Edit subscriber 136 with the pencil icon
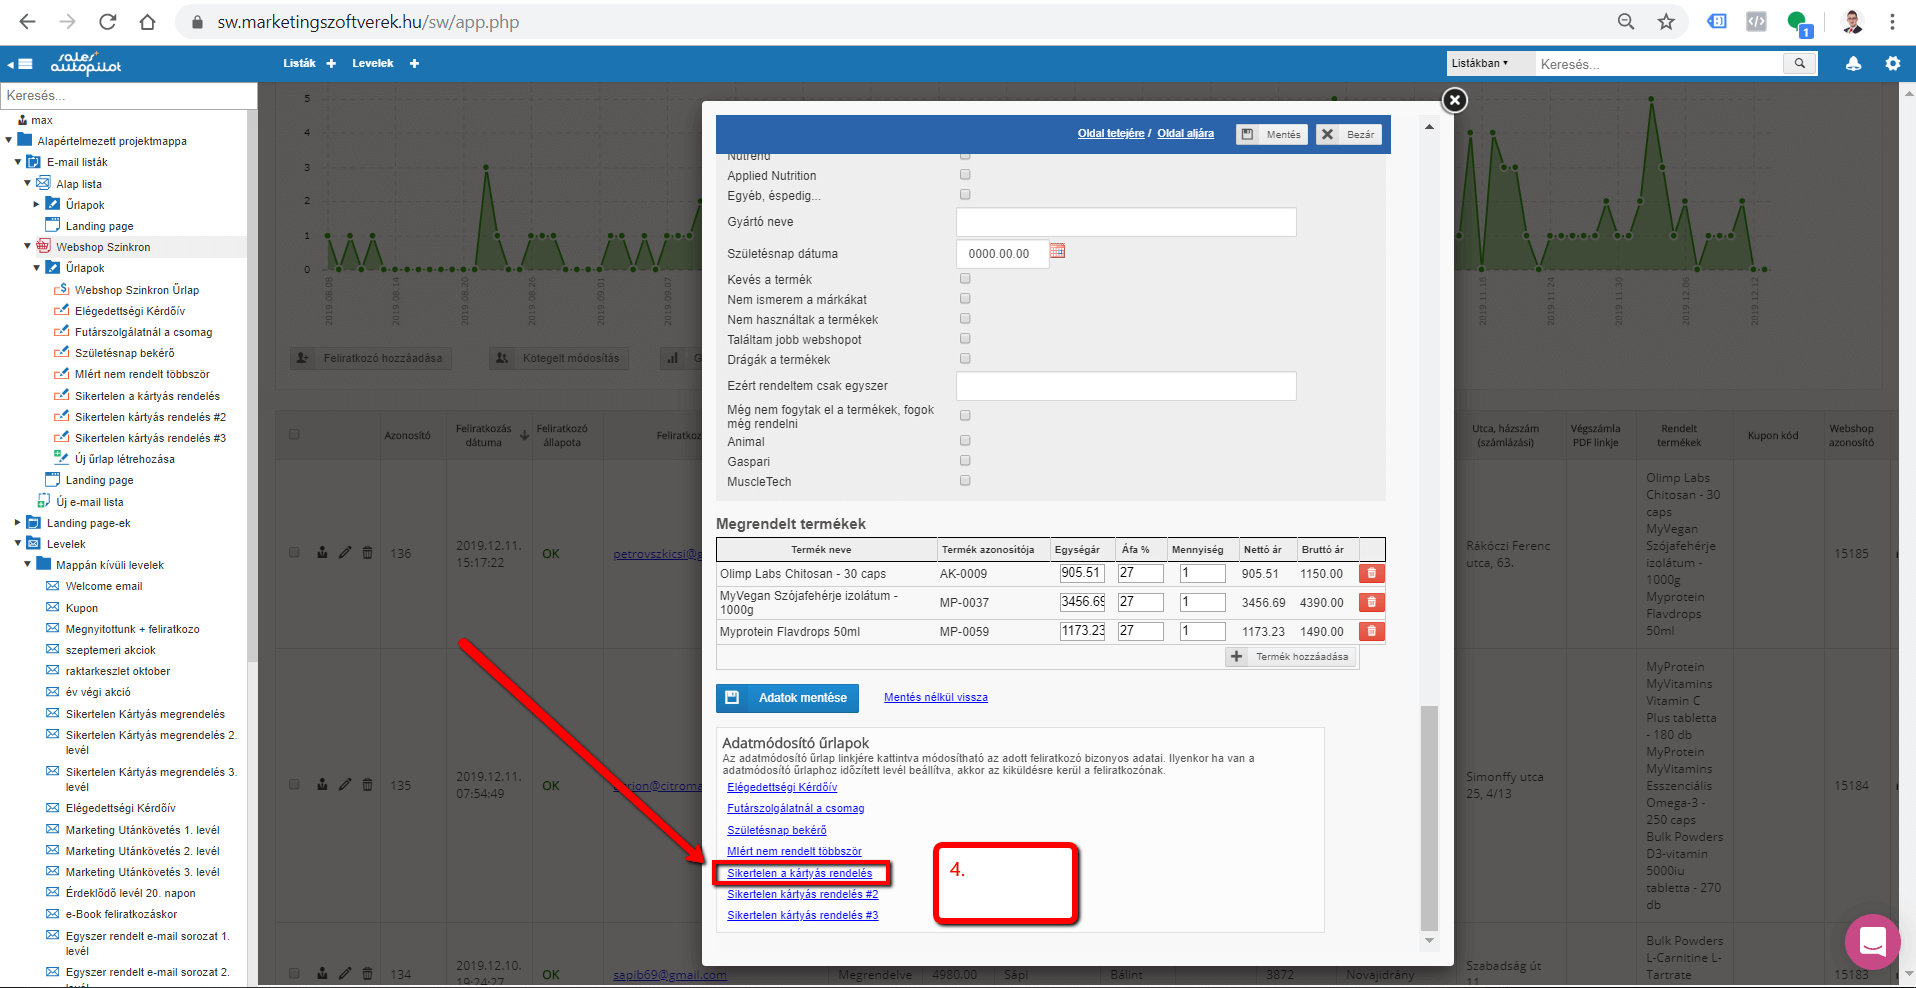This screenshot has height=988, width=1916. pyautogui.click(x=345, y=552)
